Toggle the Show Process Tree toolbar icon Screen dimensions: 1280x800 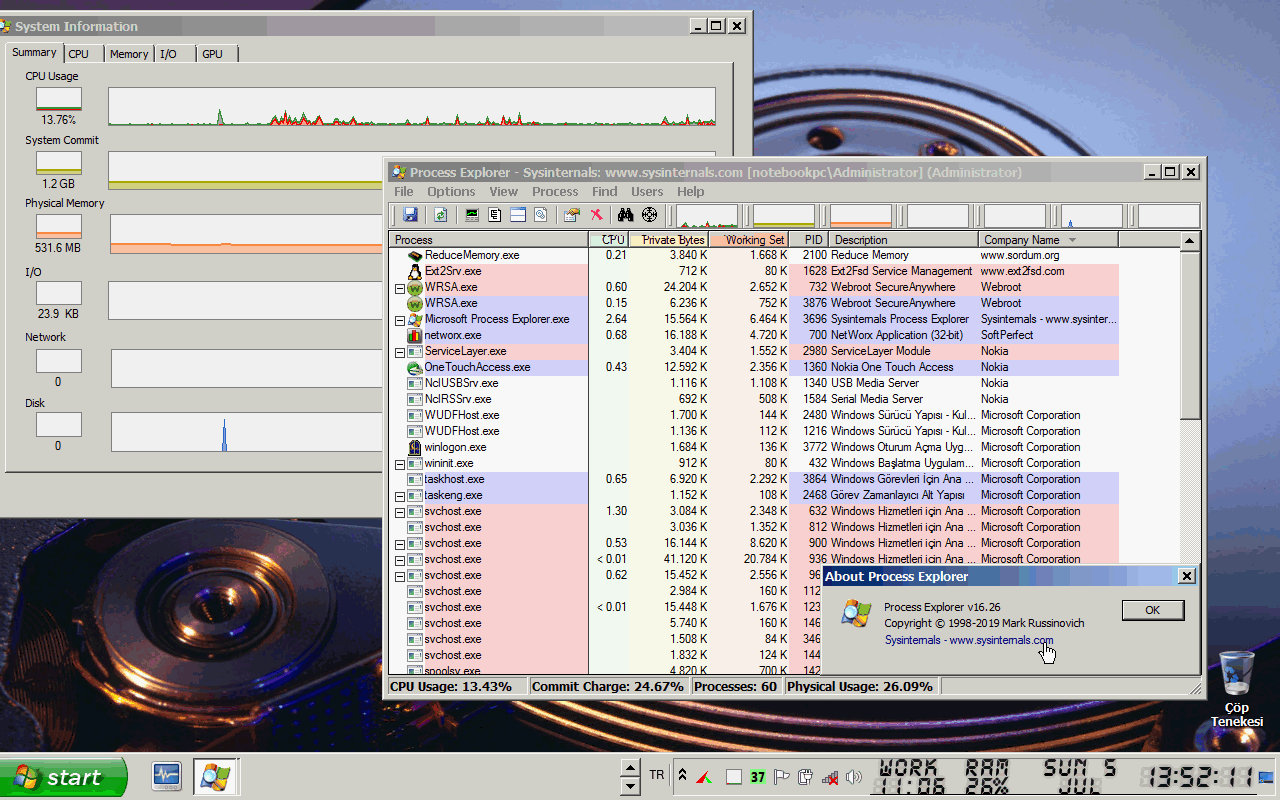click(x=495, y=215)
